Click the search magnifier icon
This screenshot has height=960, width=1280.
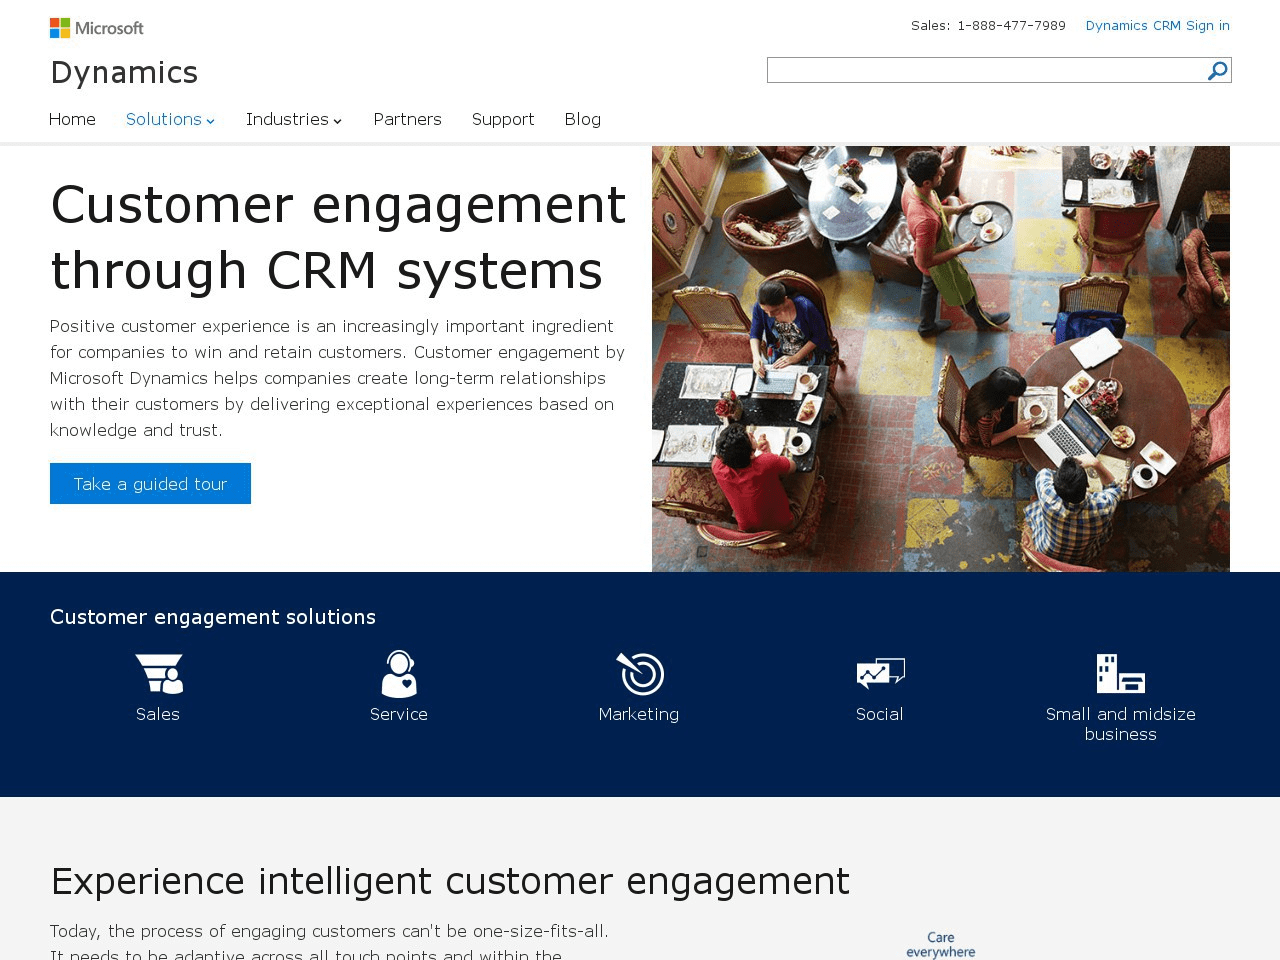click(1217, 70)
